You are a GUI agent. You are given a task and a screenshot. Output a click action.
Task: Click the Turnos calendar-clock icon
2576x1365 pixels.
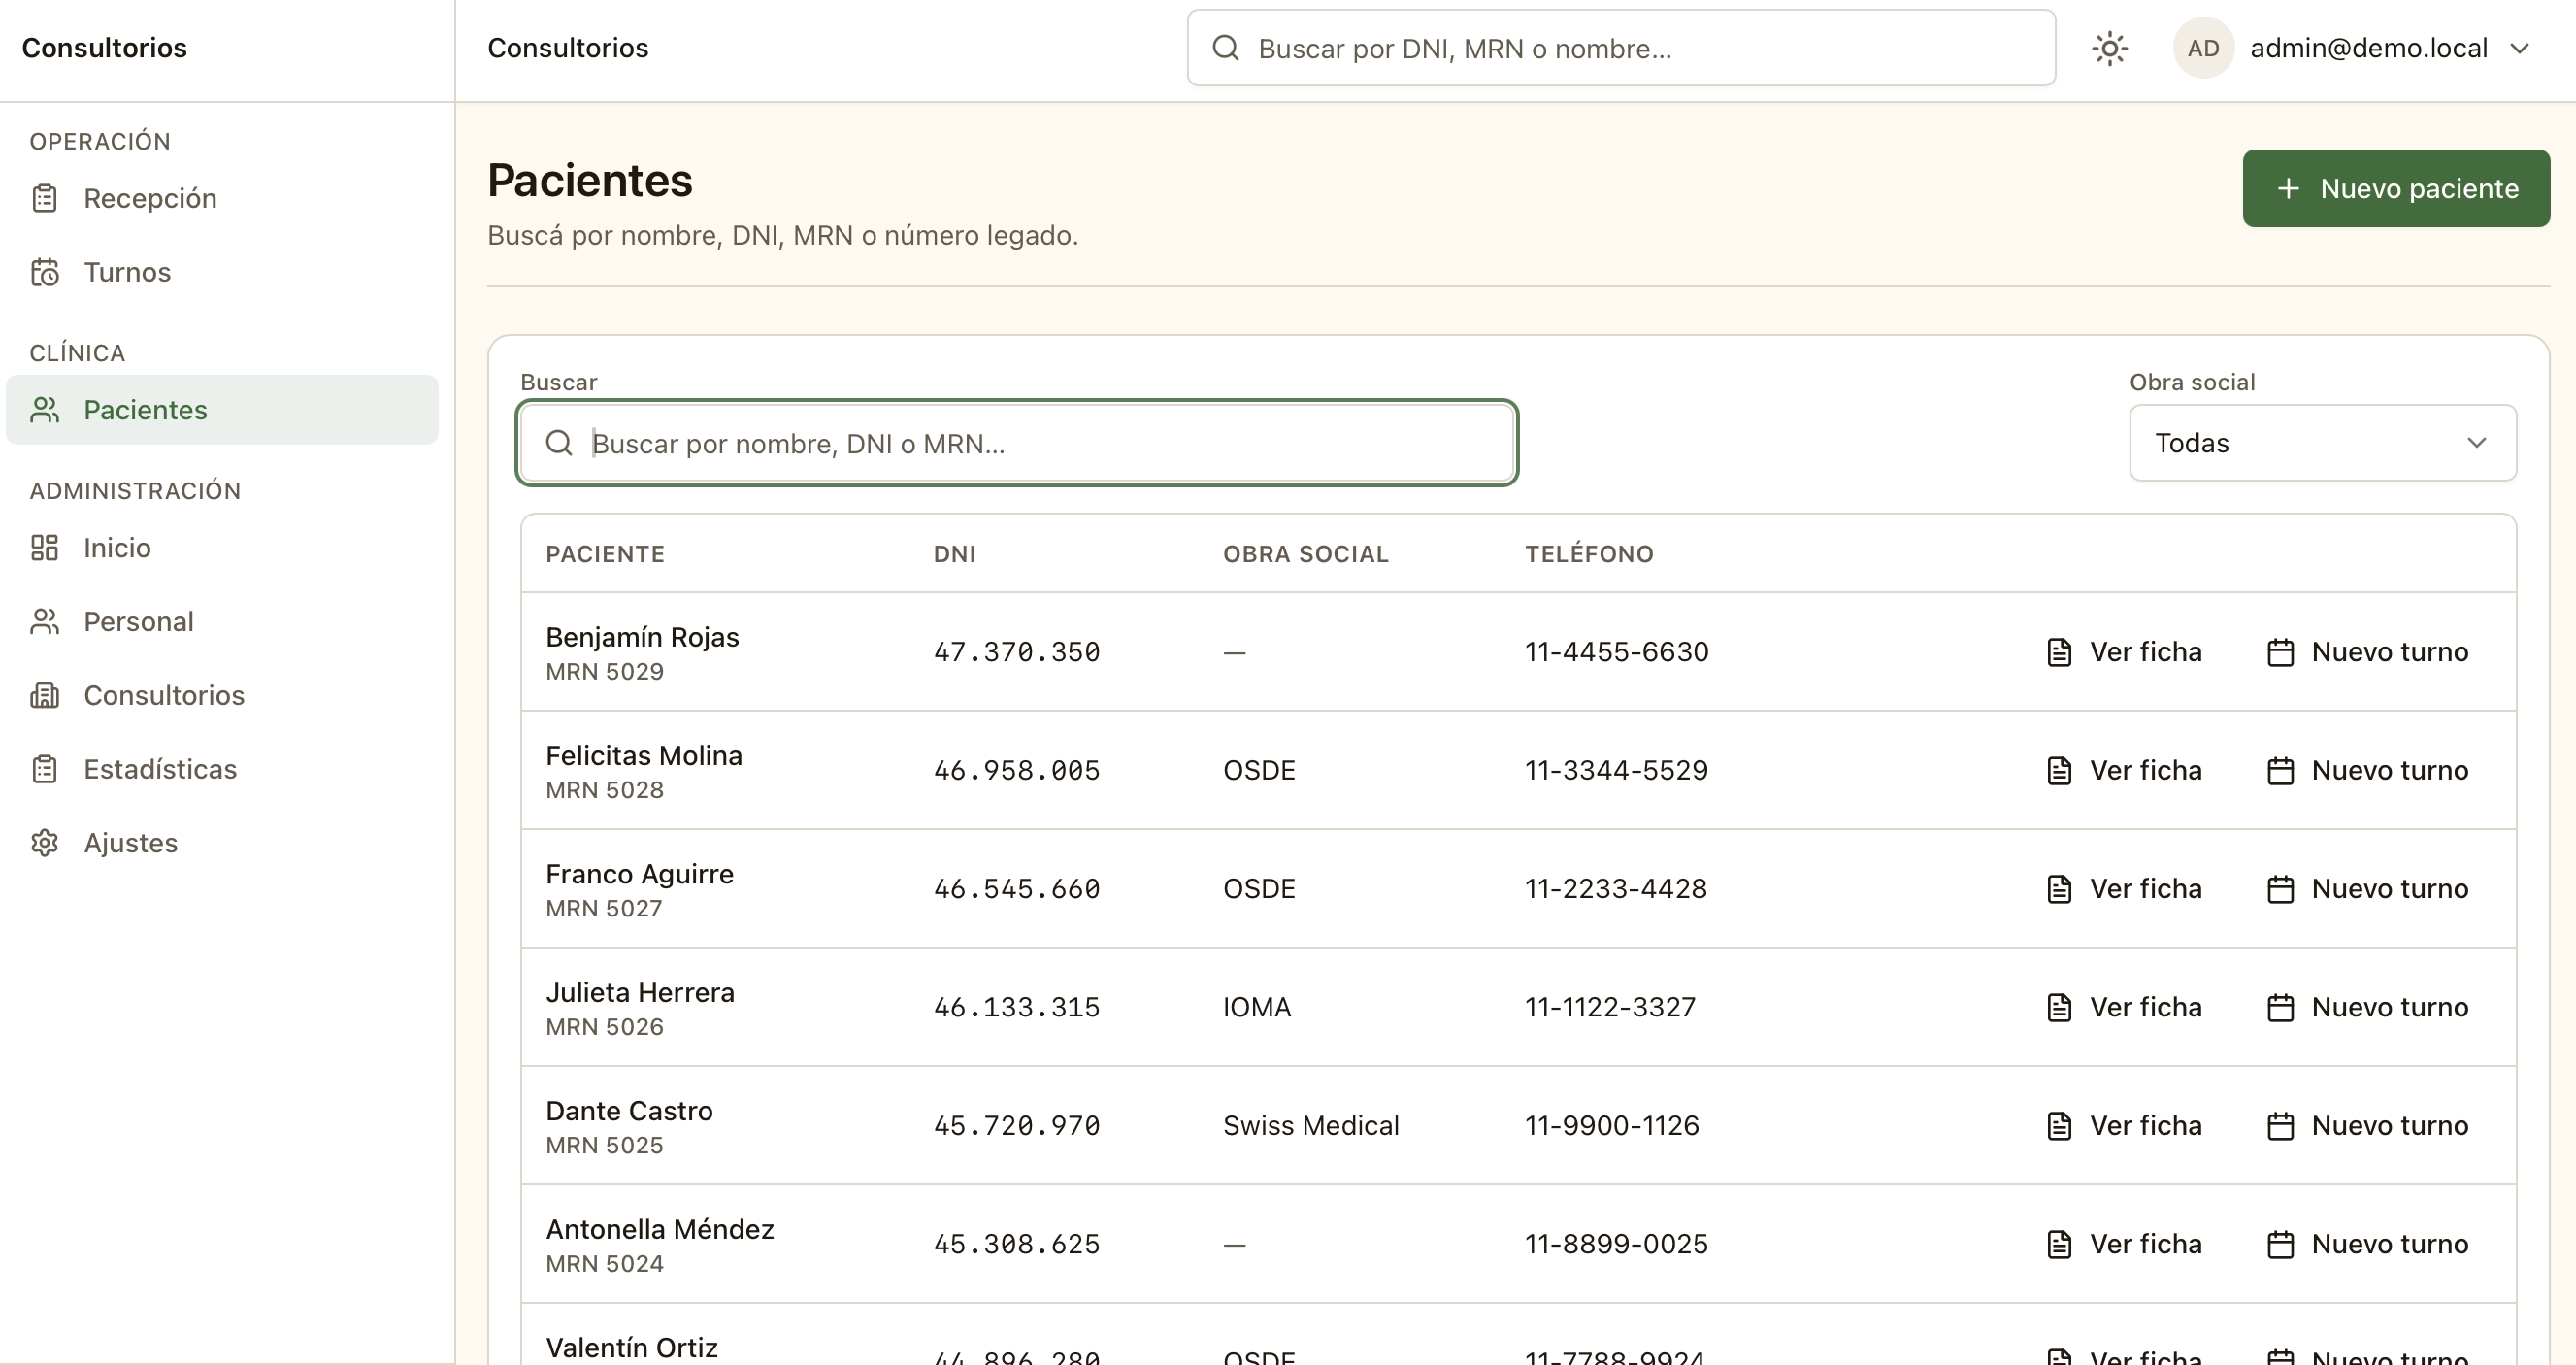[45, 272]
